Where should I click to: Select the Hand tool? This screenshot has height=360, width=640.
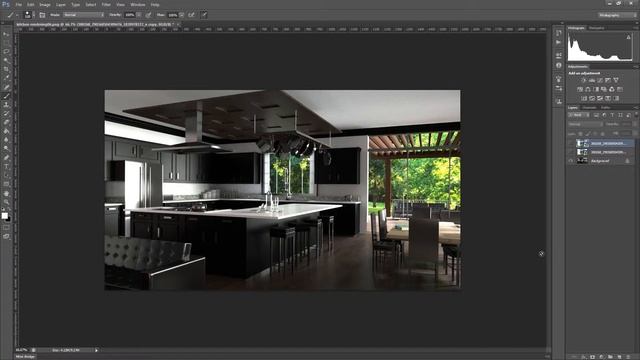[6, 193]
